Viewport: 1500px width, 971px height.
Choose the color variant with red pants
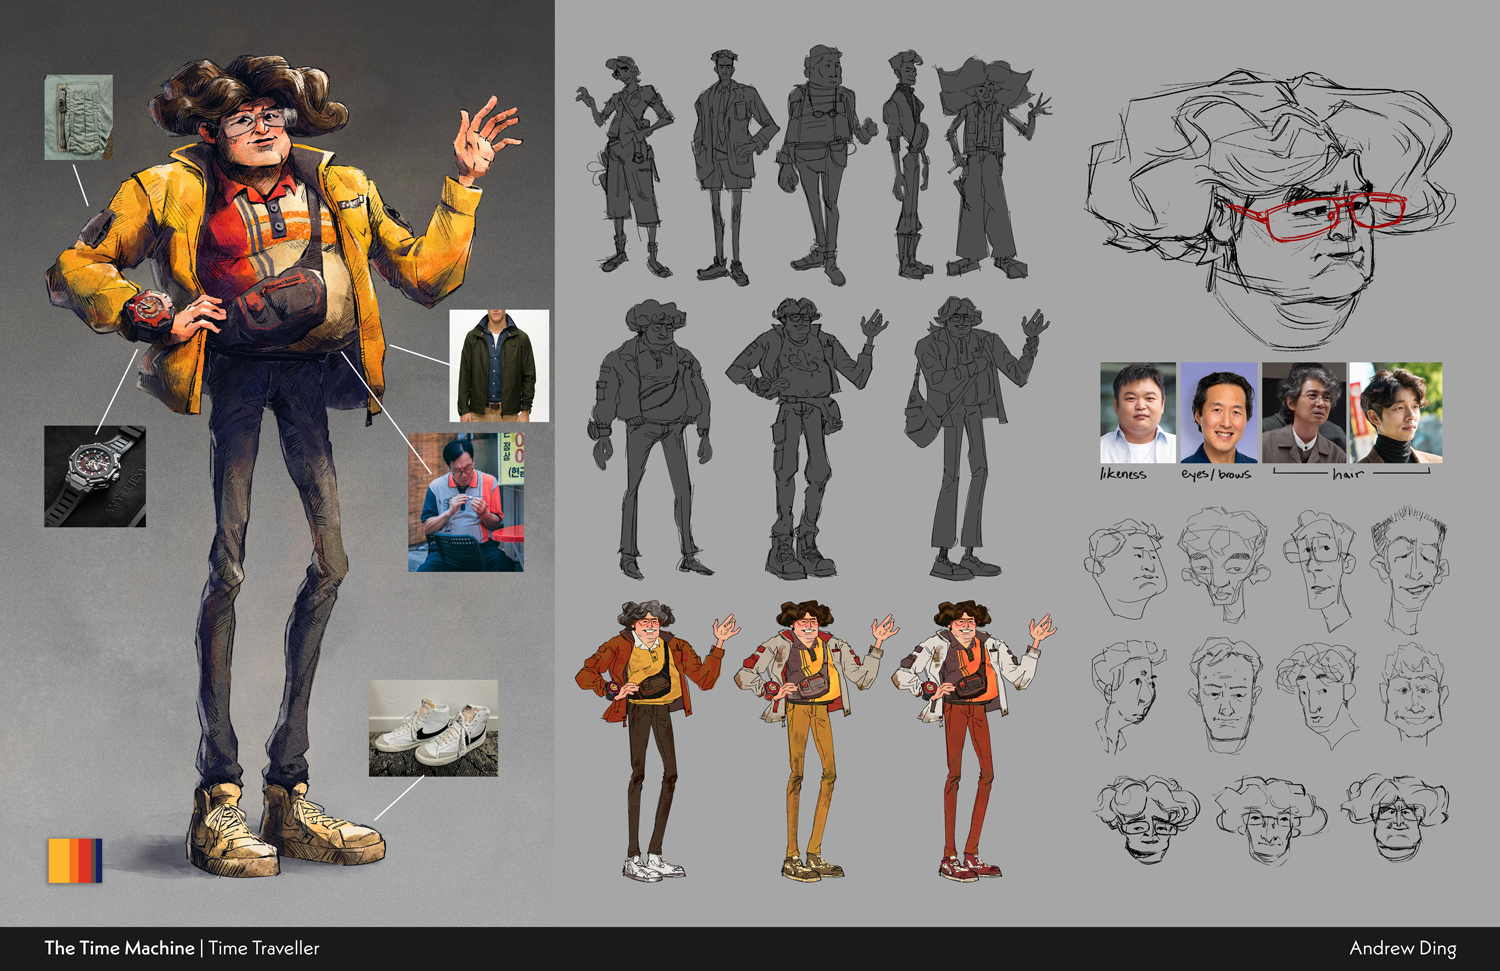point(968,740)
